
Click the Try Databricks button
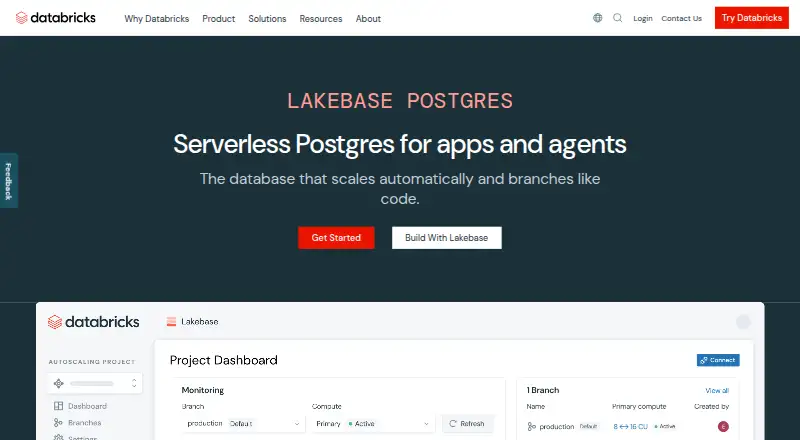coord(752,18)
